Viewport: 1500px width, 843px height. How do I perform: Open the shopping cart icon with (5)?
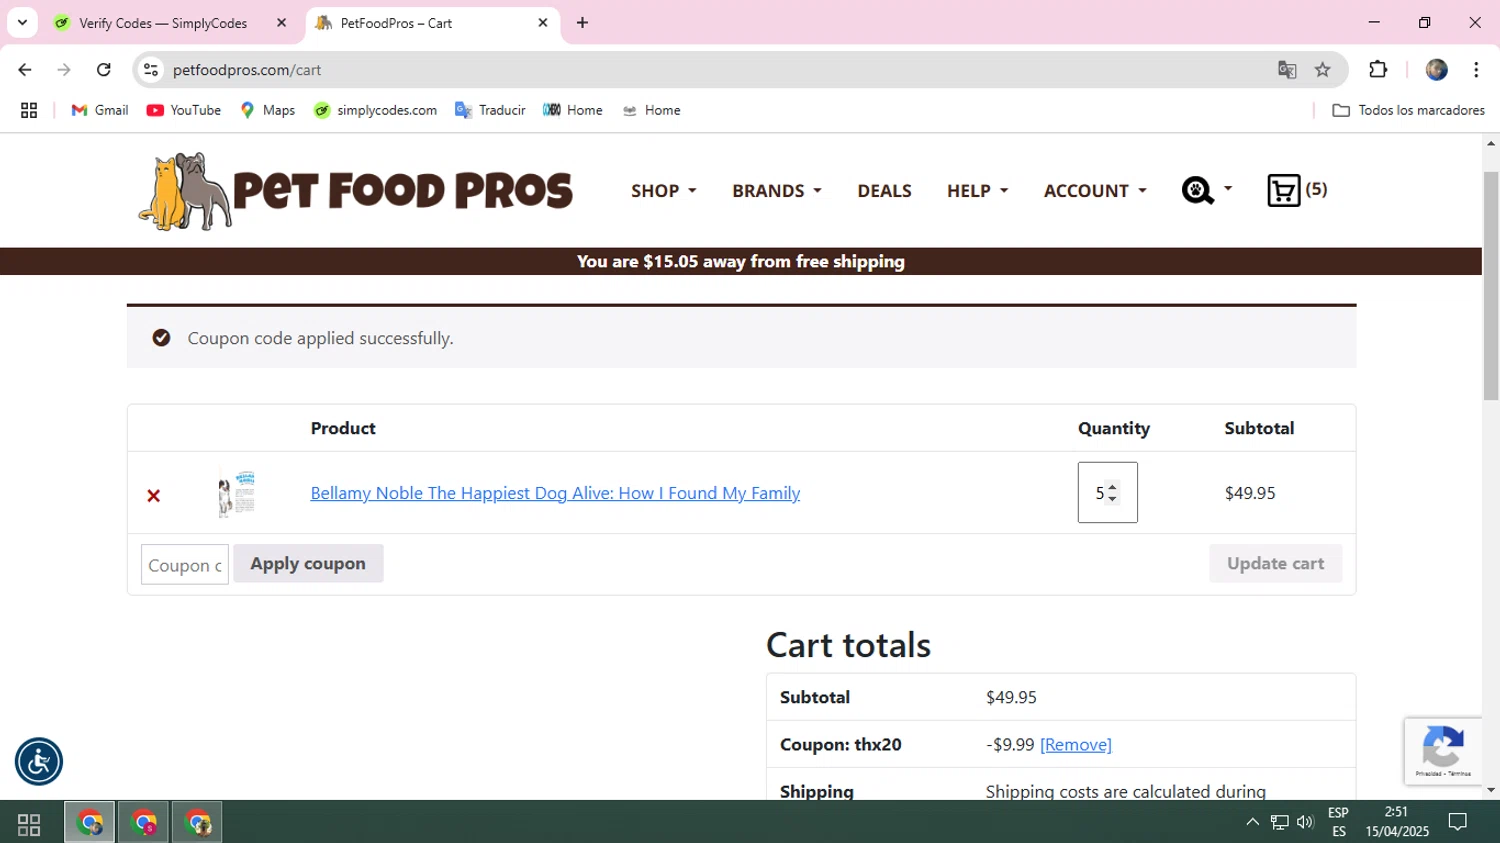(1296, 190)
